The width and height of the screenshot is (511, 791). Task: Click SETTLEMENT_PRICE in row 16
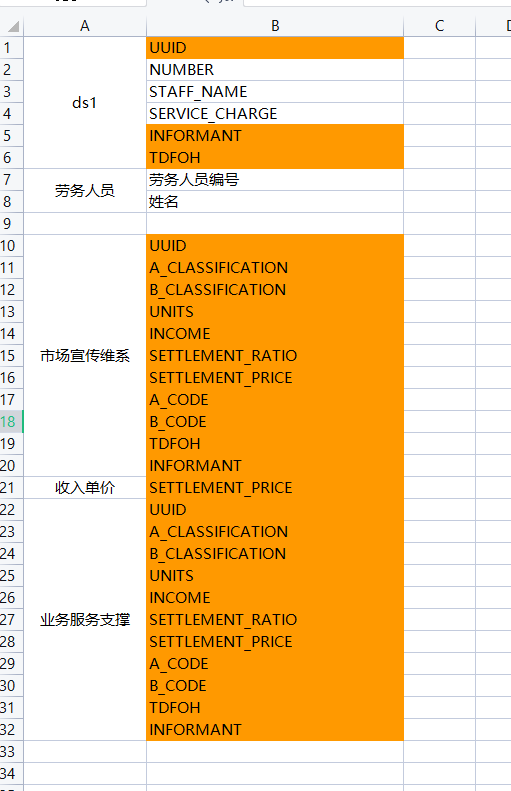coord(275,378)
